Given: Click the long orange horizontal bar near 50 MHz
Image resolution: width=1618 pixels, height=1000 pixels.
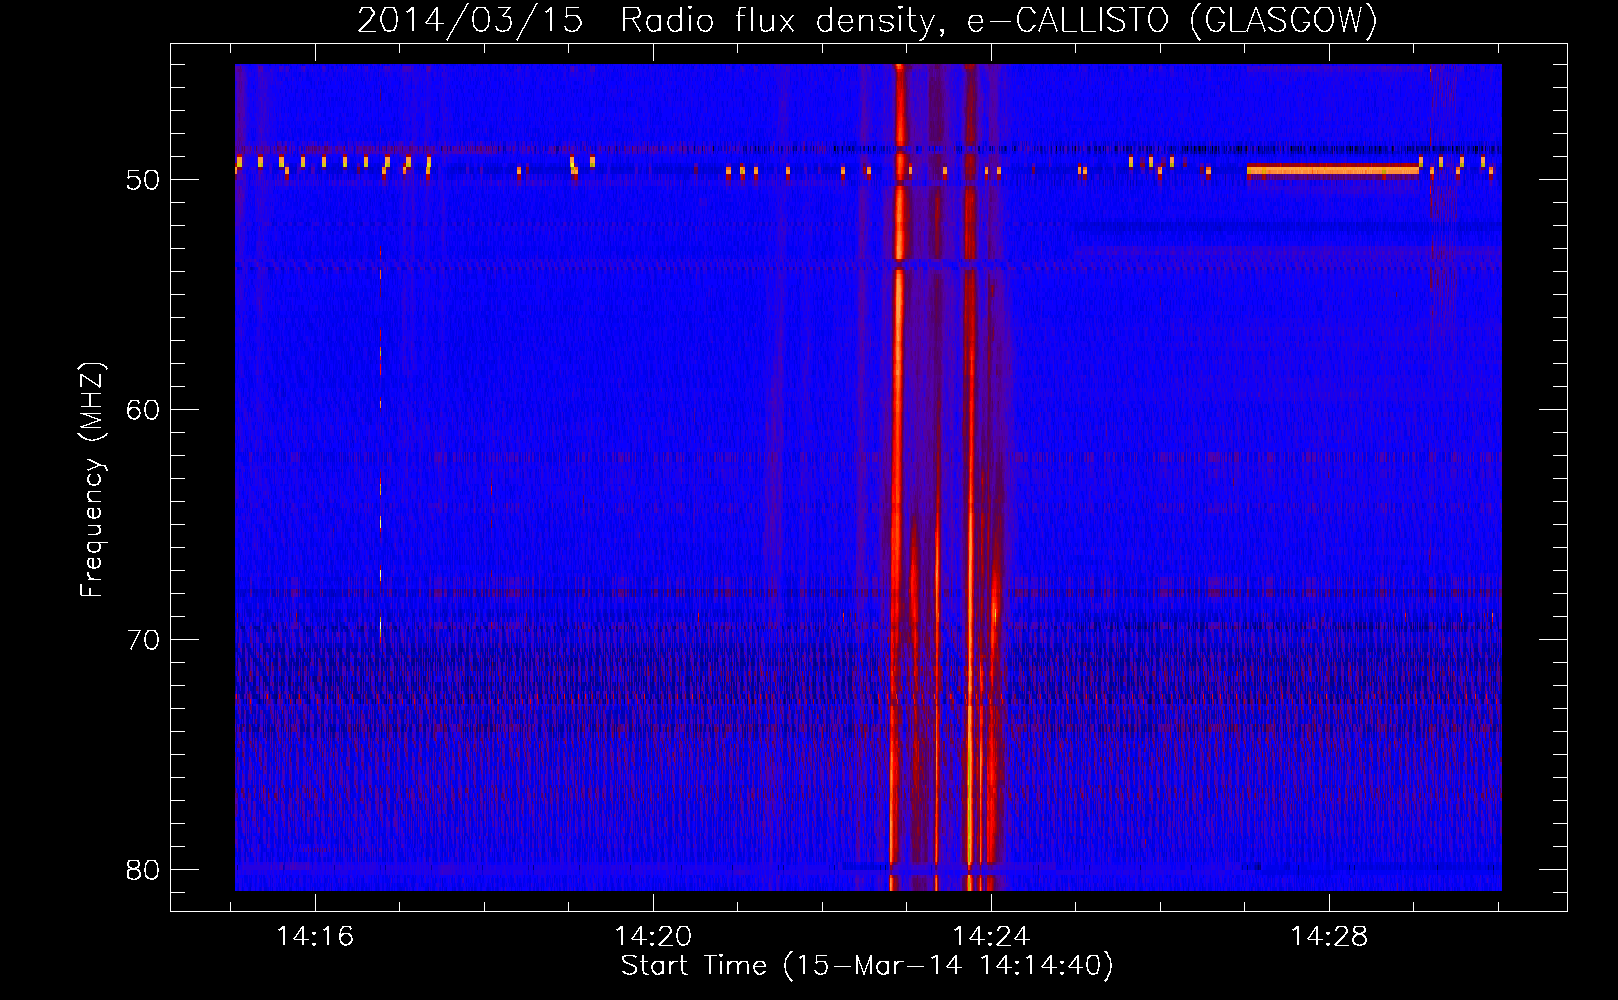Looking at the screenshot, I should 1333,170.
